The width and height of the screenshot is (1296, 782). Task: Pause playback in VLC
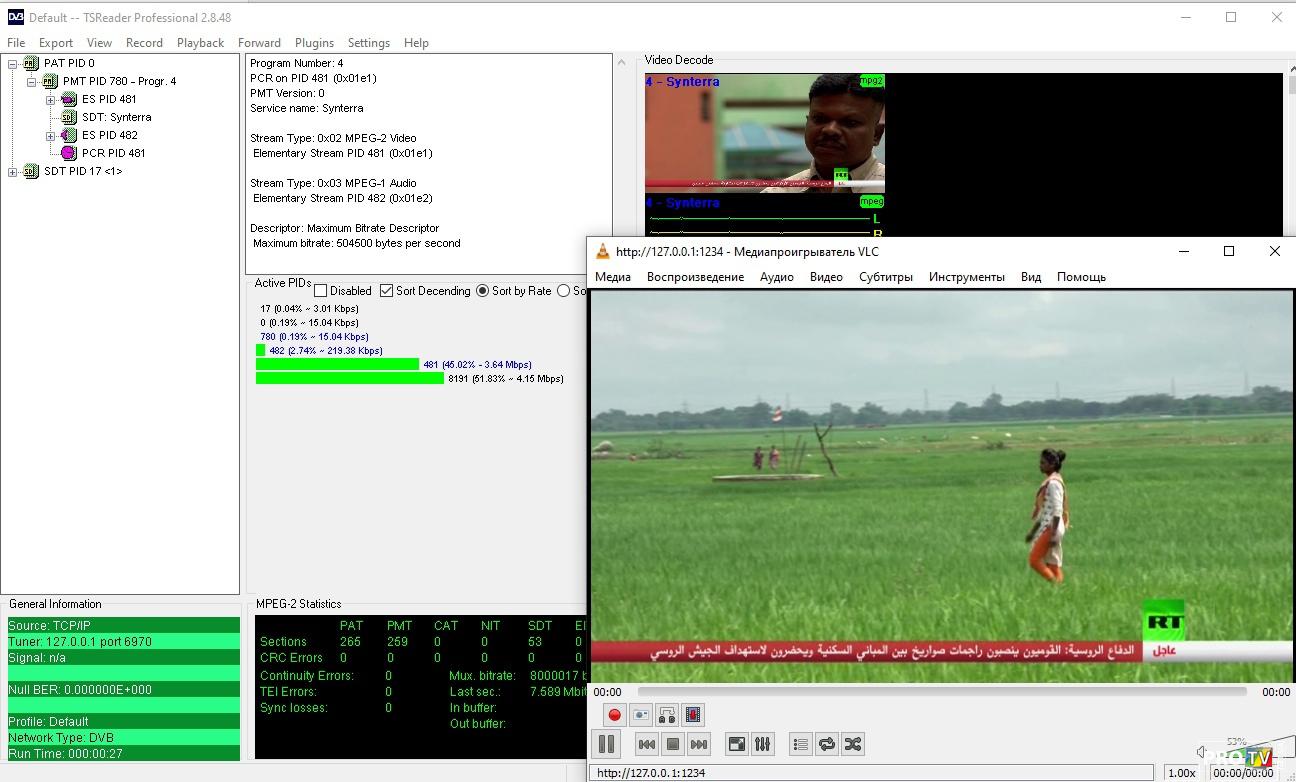[606, 744]
